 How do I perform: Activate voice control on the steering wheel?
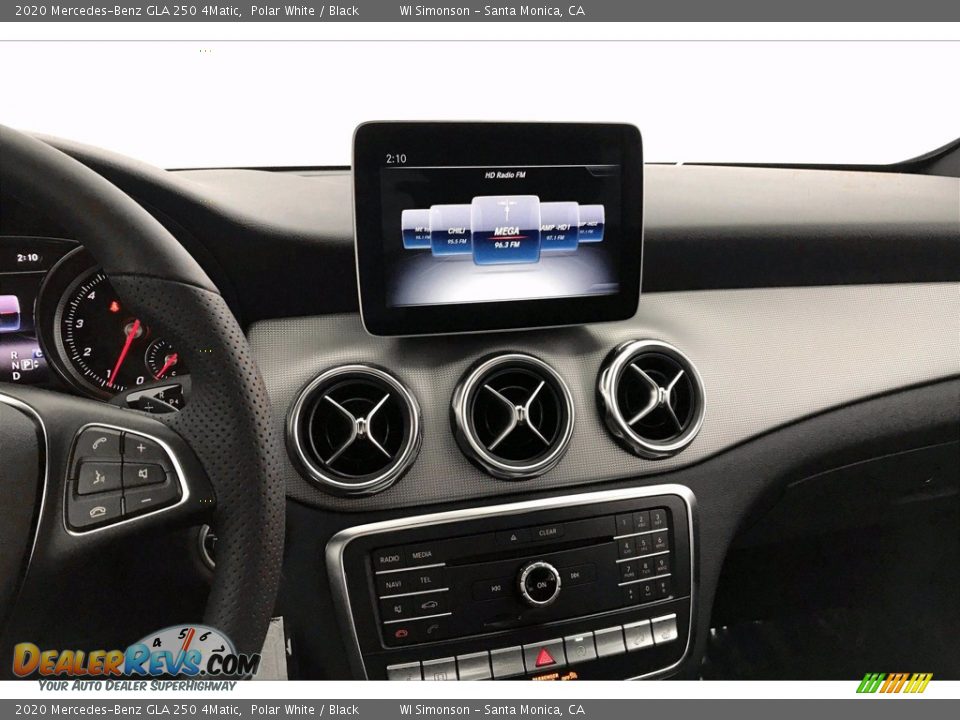(x=99, y=476)
